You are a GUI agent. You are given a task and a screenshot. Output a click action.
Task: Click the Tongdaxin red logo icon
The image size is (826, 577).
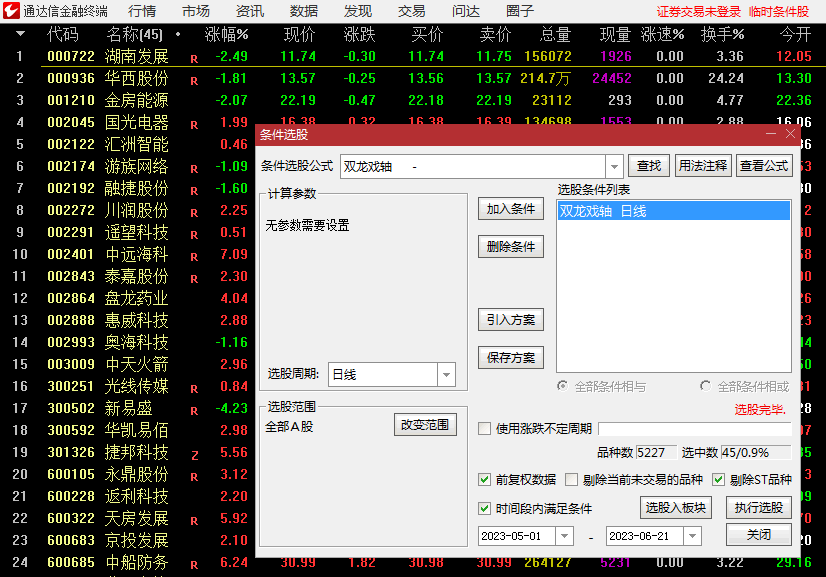tap(11, 11)
